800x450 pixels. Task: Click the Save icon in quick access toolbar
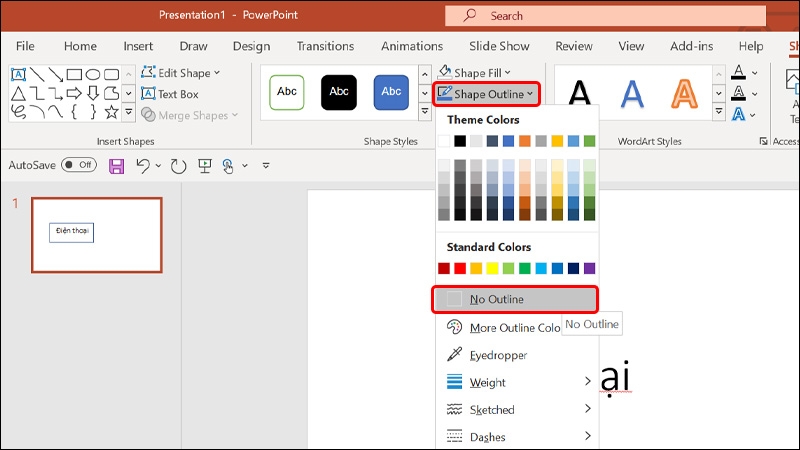point(116,166)
